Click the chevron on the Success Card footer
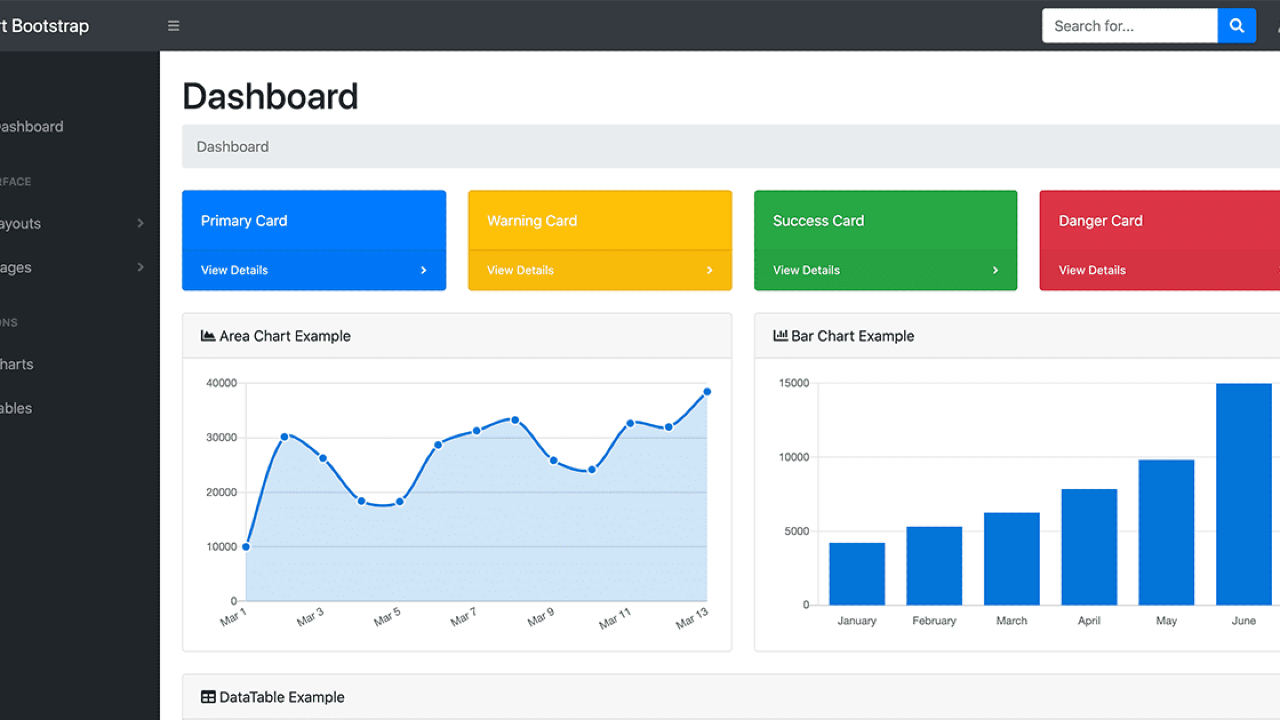This screenshot has width=1280, height=720. point(994,270)
